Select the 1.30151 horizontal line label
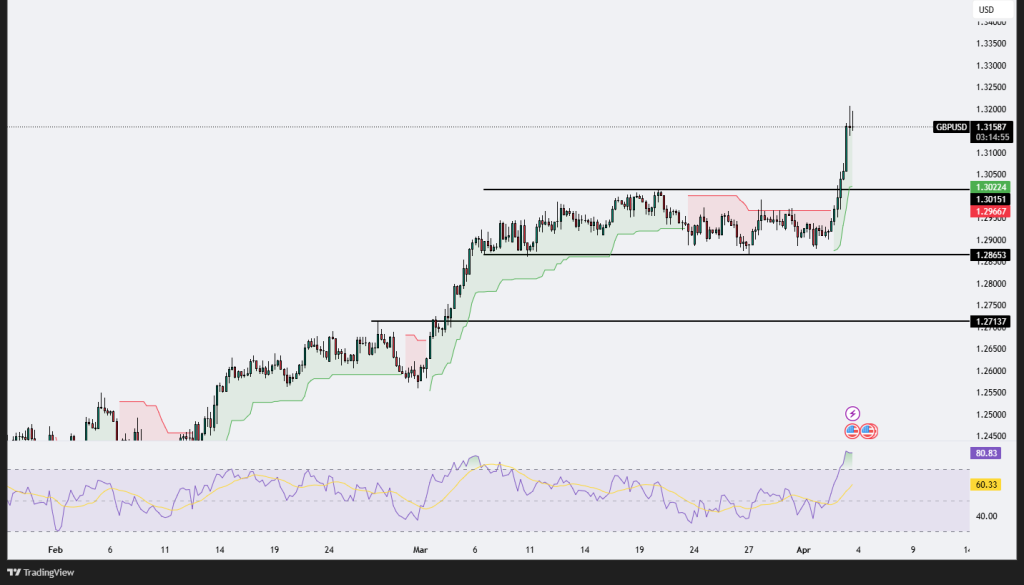 coord(992,200)
